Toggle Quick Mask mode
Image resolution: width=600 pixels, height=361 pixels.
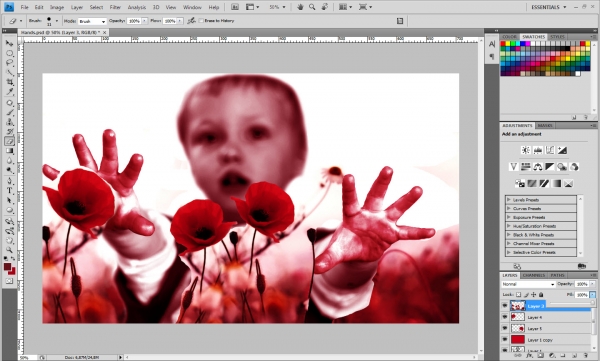pos(9,281)
